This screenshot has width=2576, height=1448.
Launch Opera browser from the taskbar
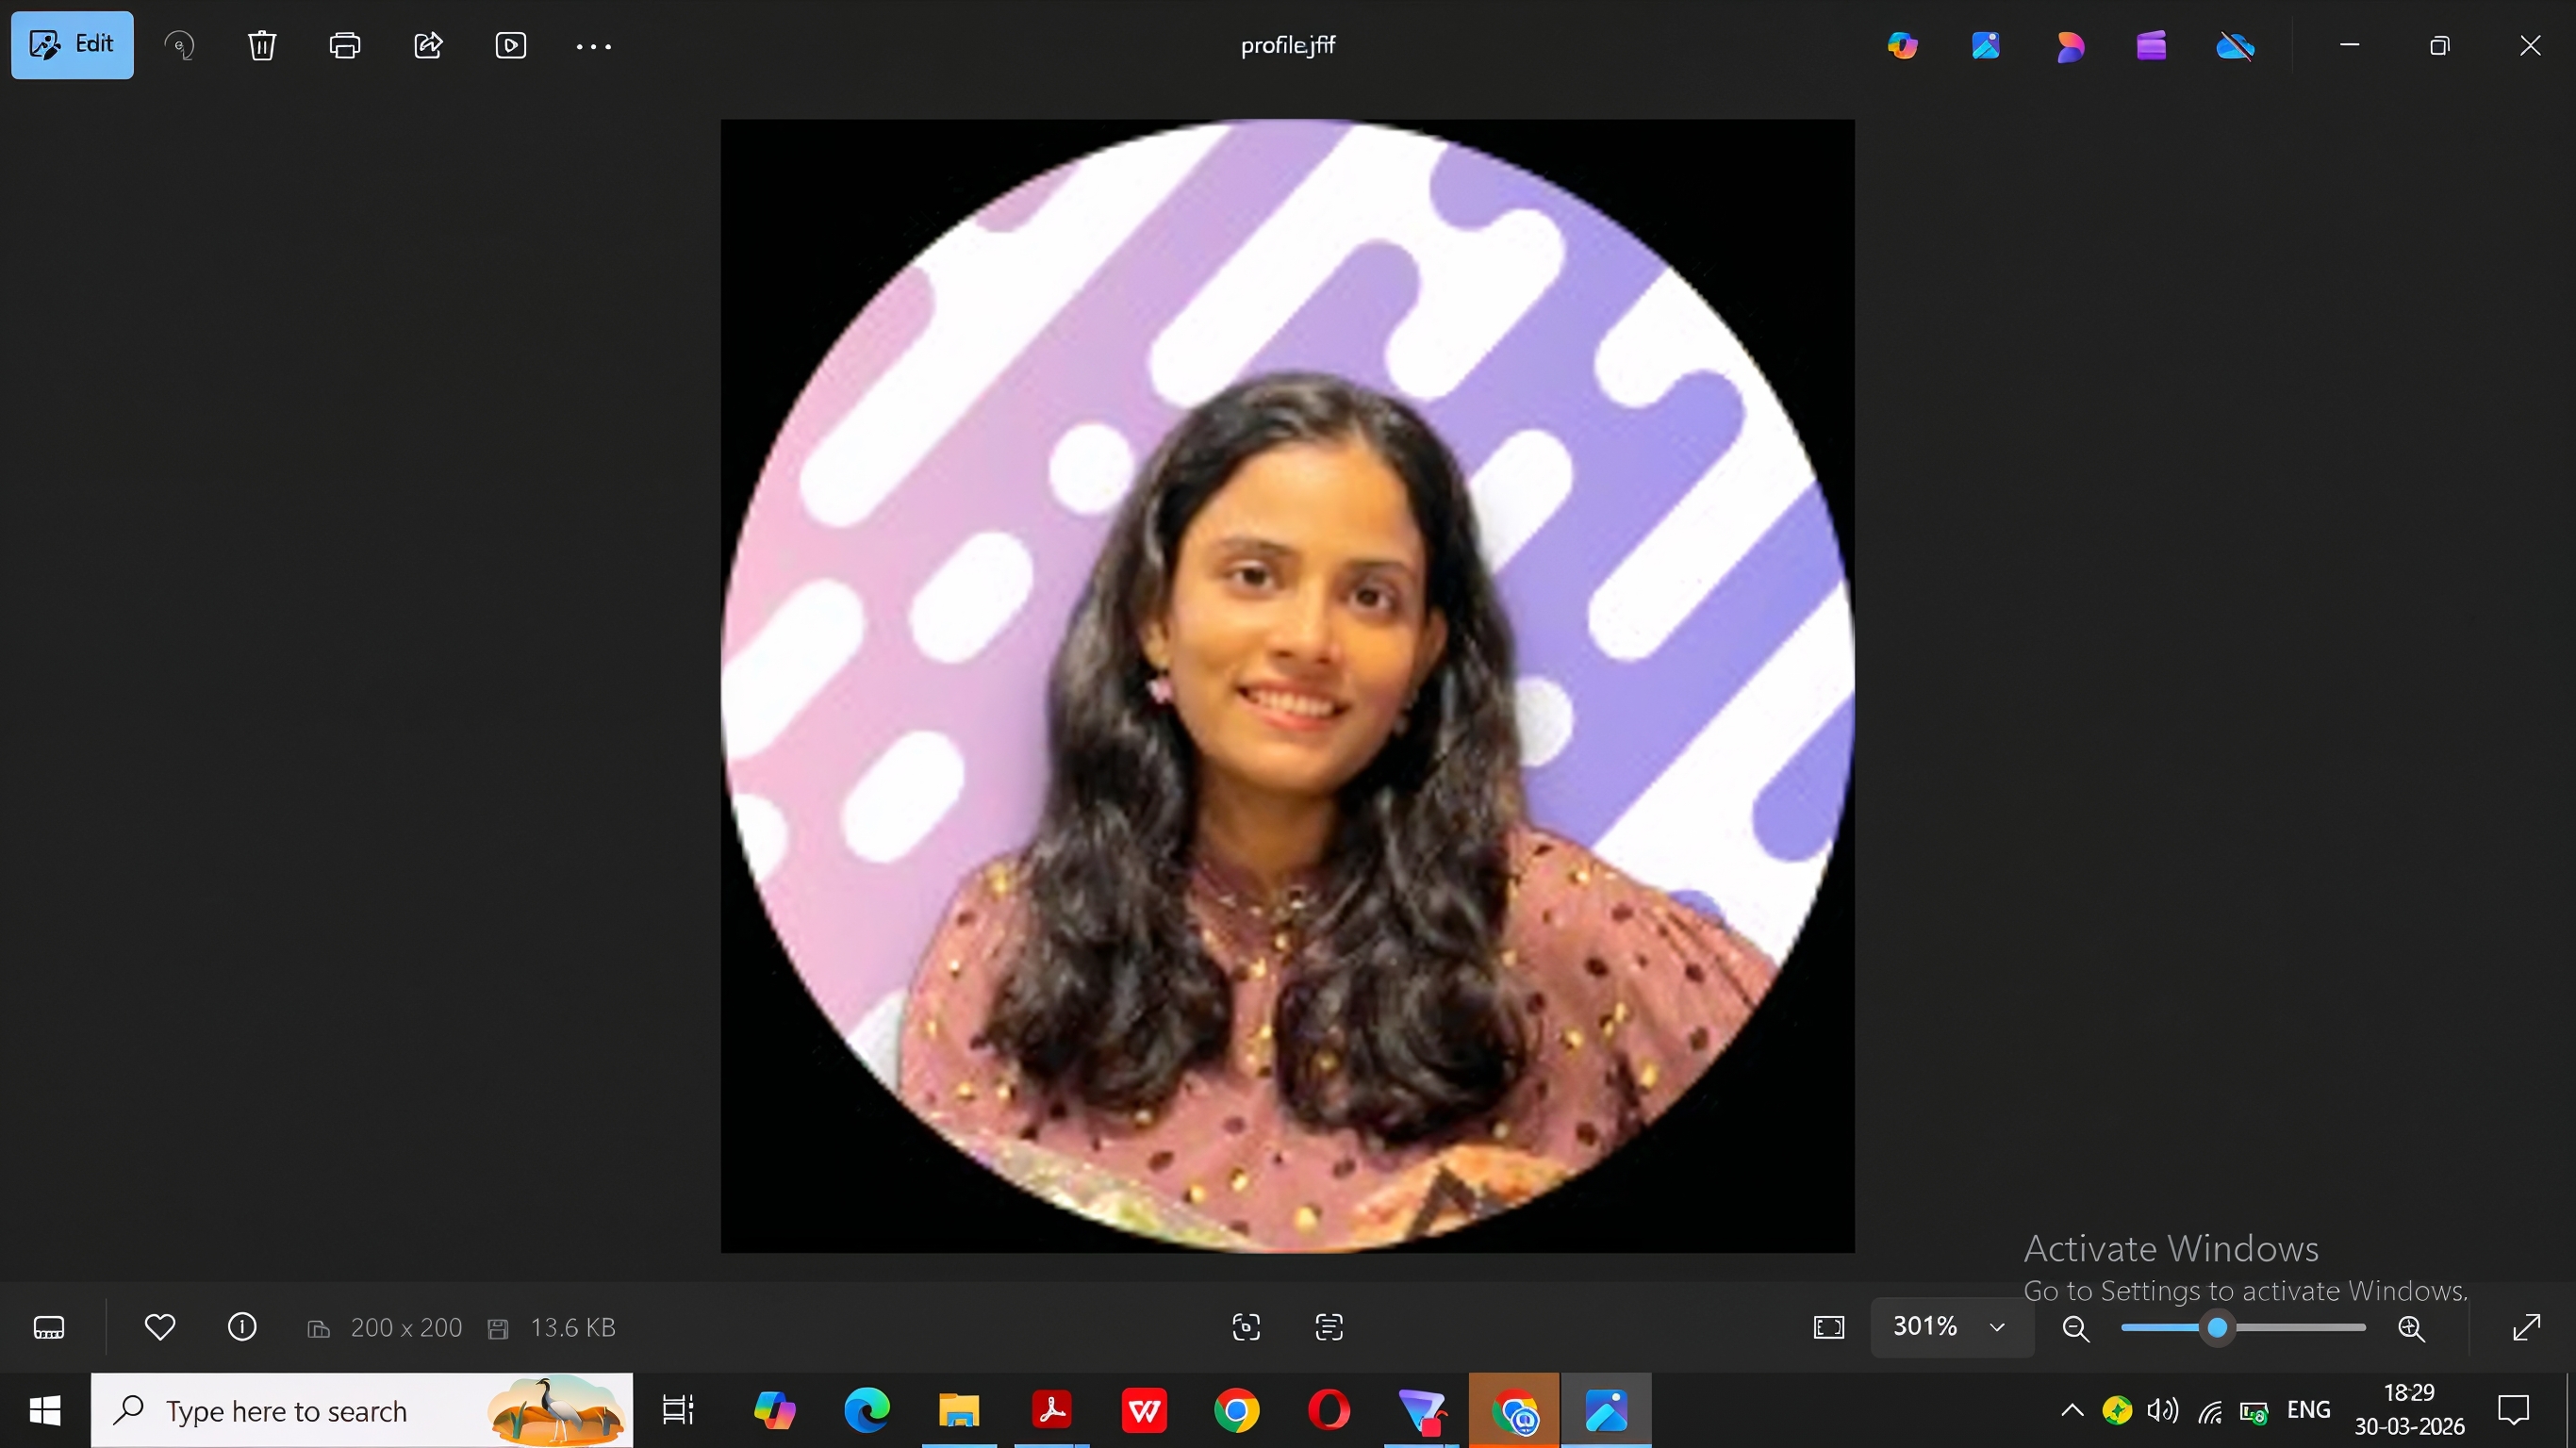[x=1329, y=1411]
